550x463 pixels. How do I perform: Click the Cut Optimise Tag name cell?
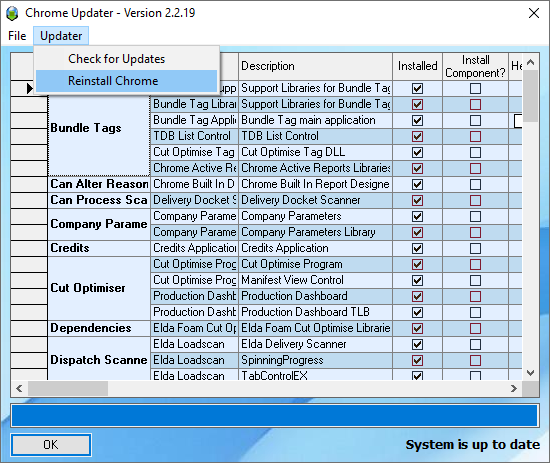194,152
